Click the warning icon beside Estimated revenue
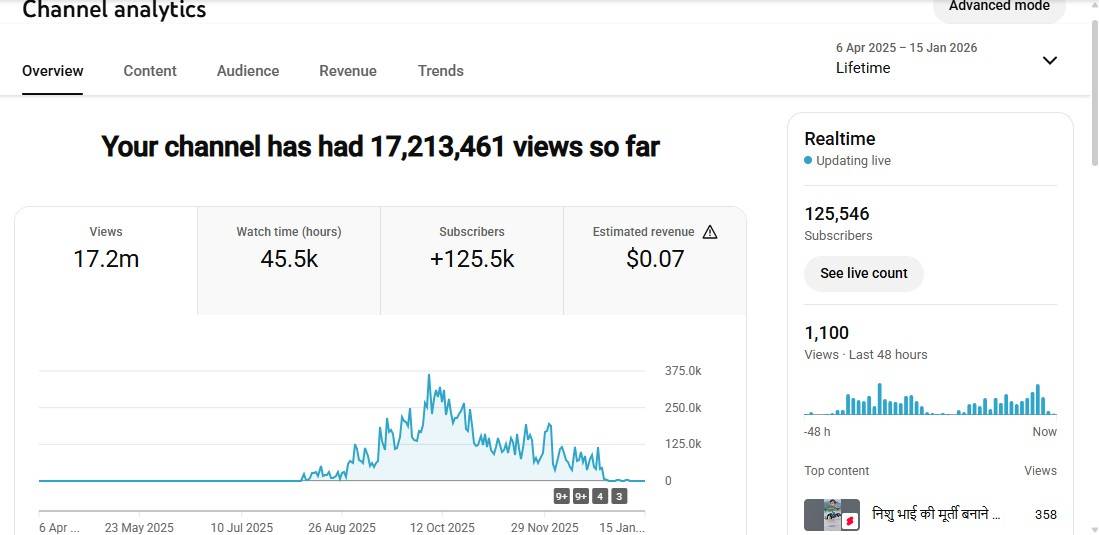Viewport: 1099px width, 535px height. point(710,232)
